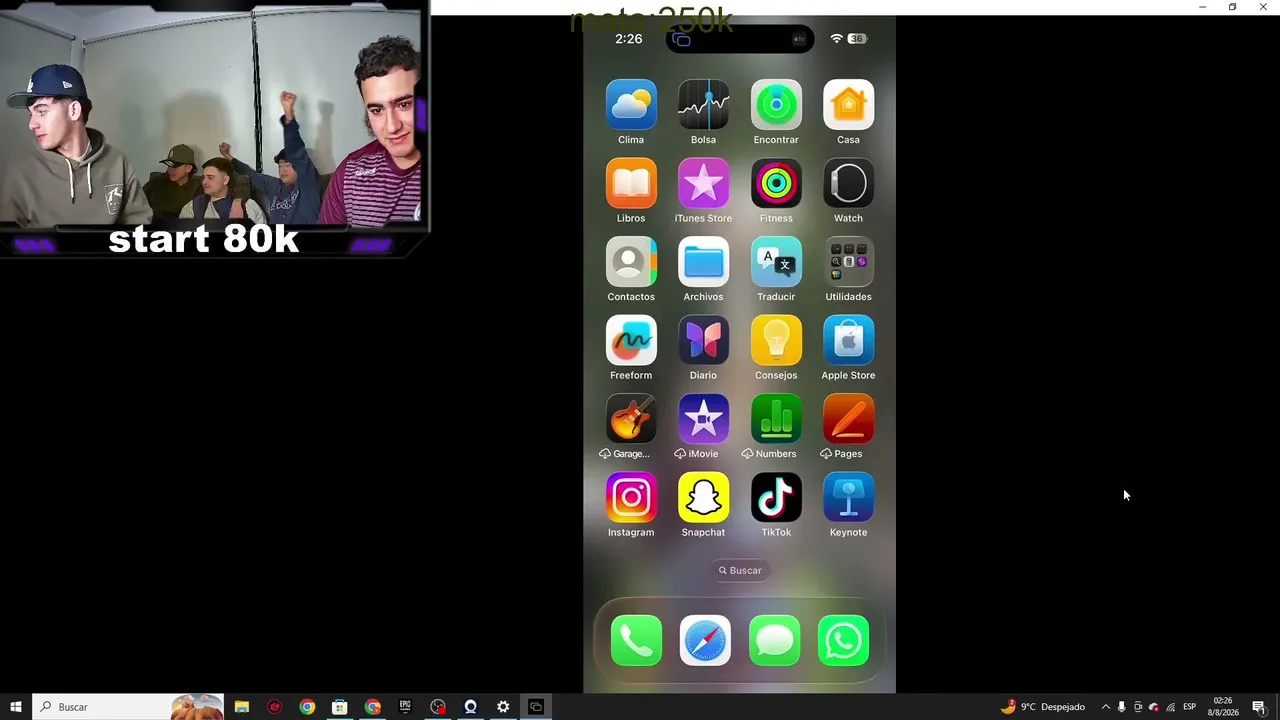Open the taskbar clock and calendar

(x=1223, y=707)
